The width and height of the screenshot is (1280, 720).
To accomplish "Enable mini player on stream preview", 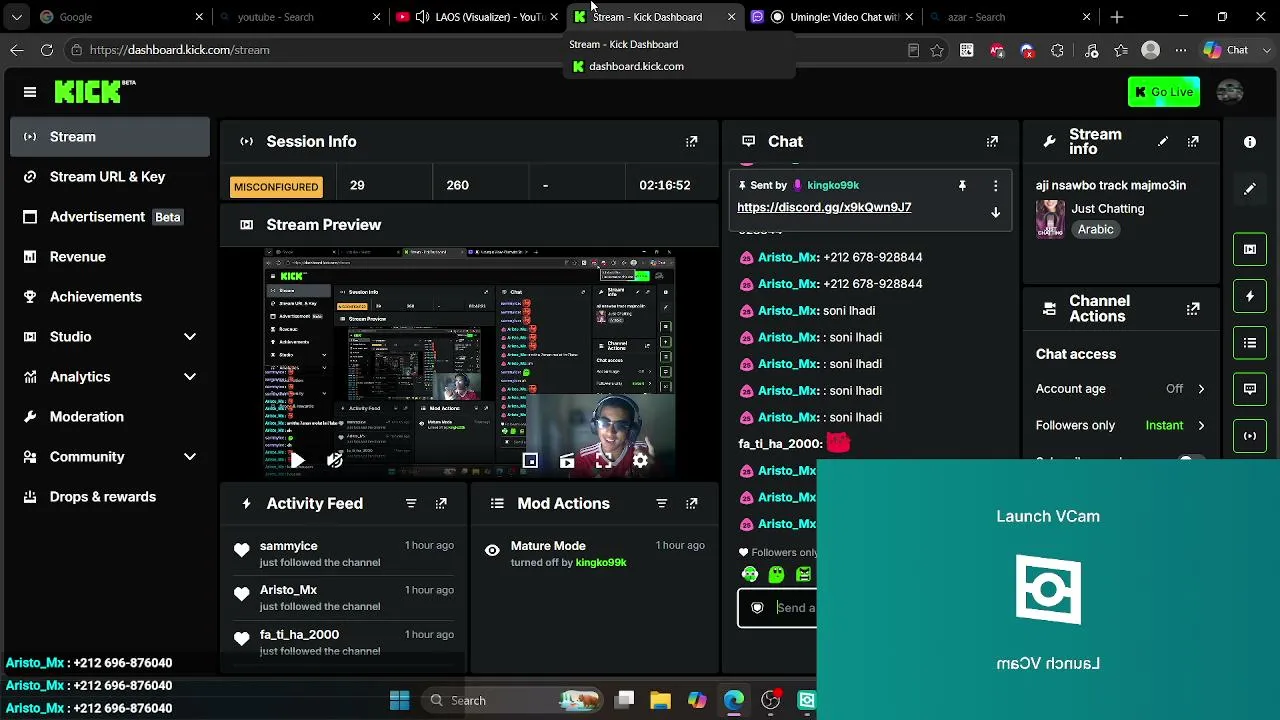I will pos(530,461).
